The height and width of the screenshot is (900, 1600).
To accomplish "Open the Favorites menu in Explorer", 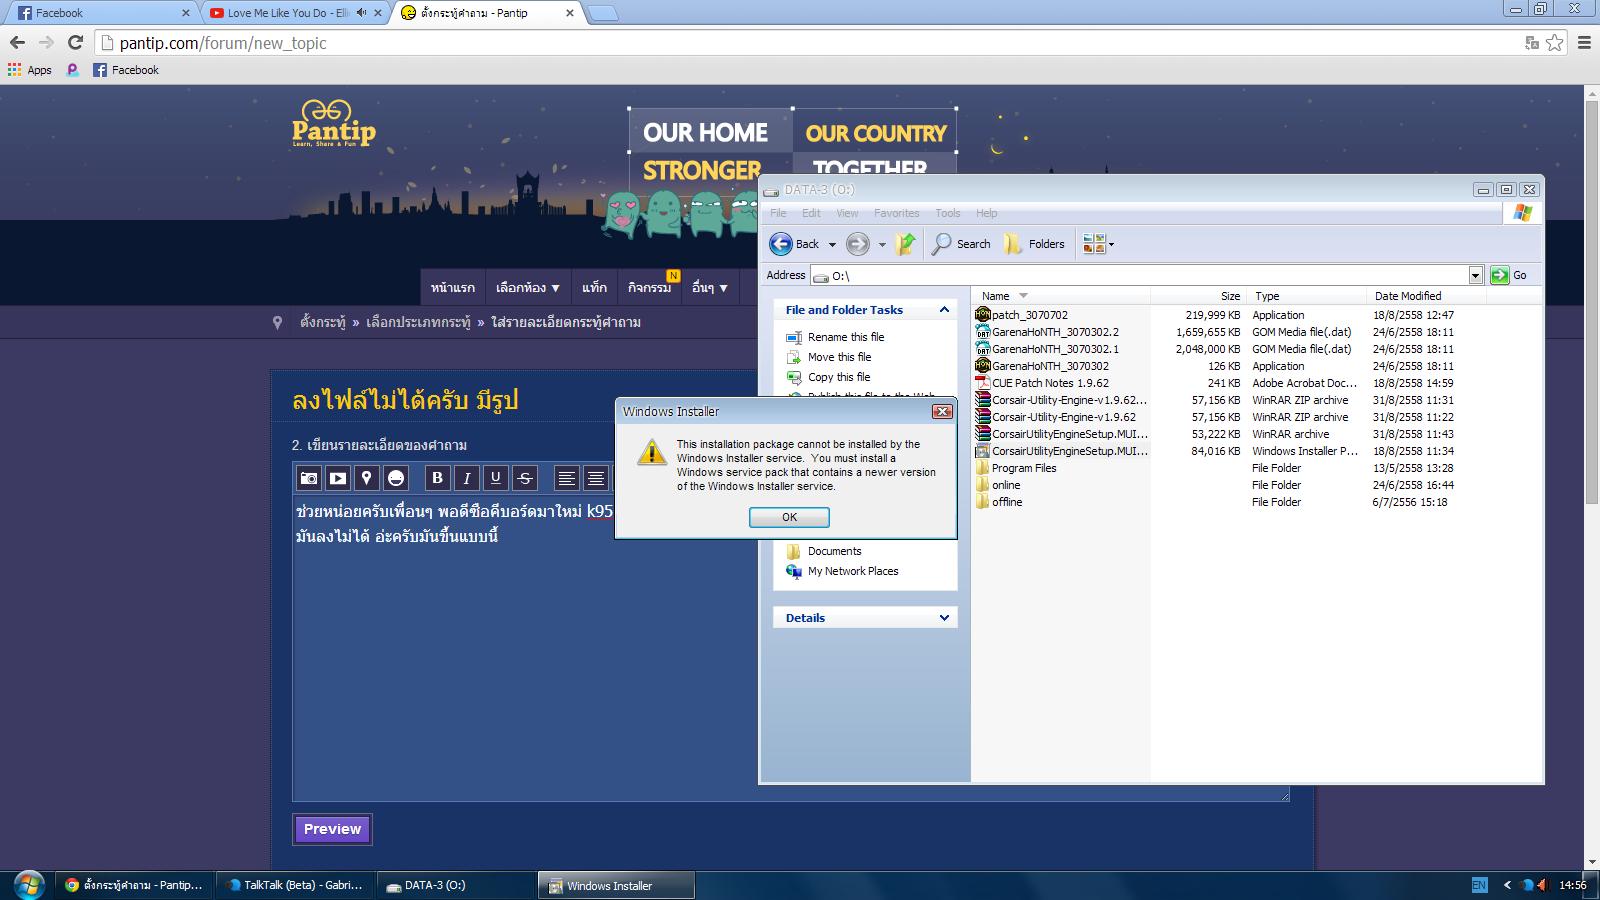I will (896, 213).
